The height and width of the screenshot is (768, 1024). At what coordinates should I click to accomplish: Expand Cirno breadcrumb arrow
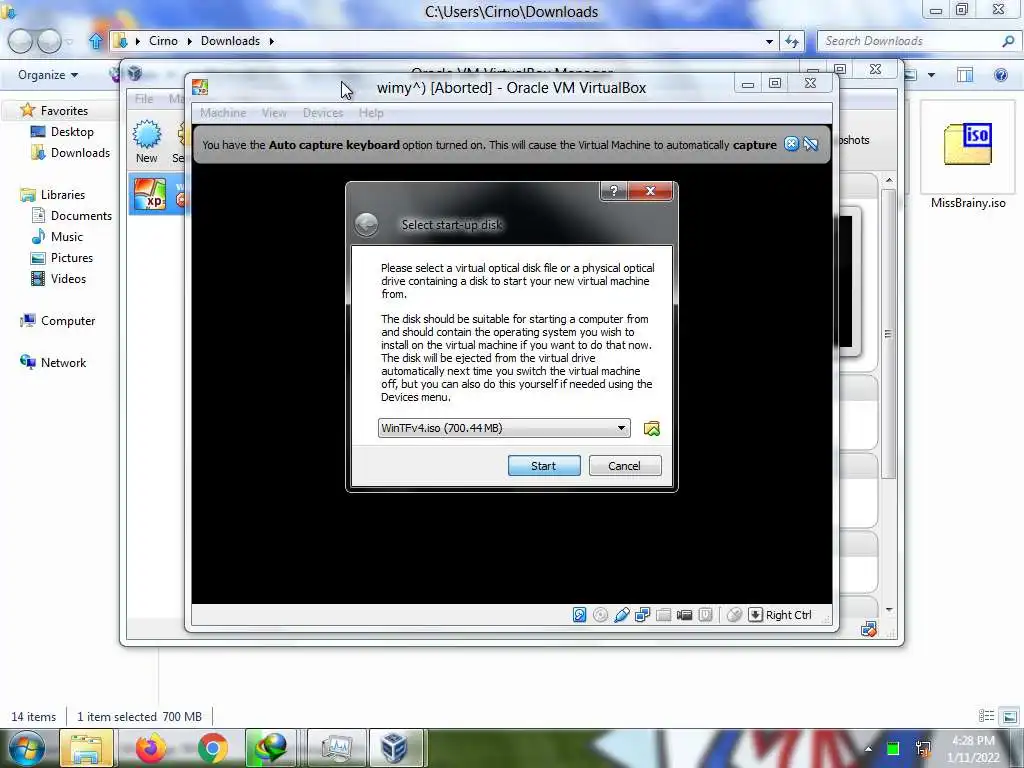189,41
